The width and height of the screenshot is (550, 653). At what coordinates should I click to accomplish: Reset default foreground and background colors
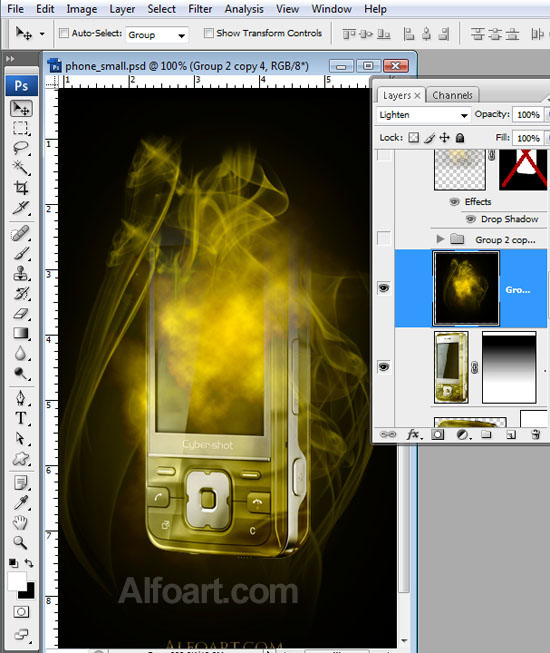[x=13, y=563]
